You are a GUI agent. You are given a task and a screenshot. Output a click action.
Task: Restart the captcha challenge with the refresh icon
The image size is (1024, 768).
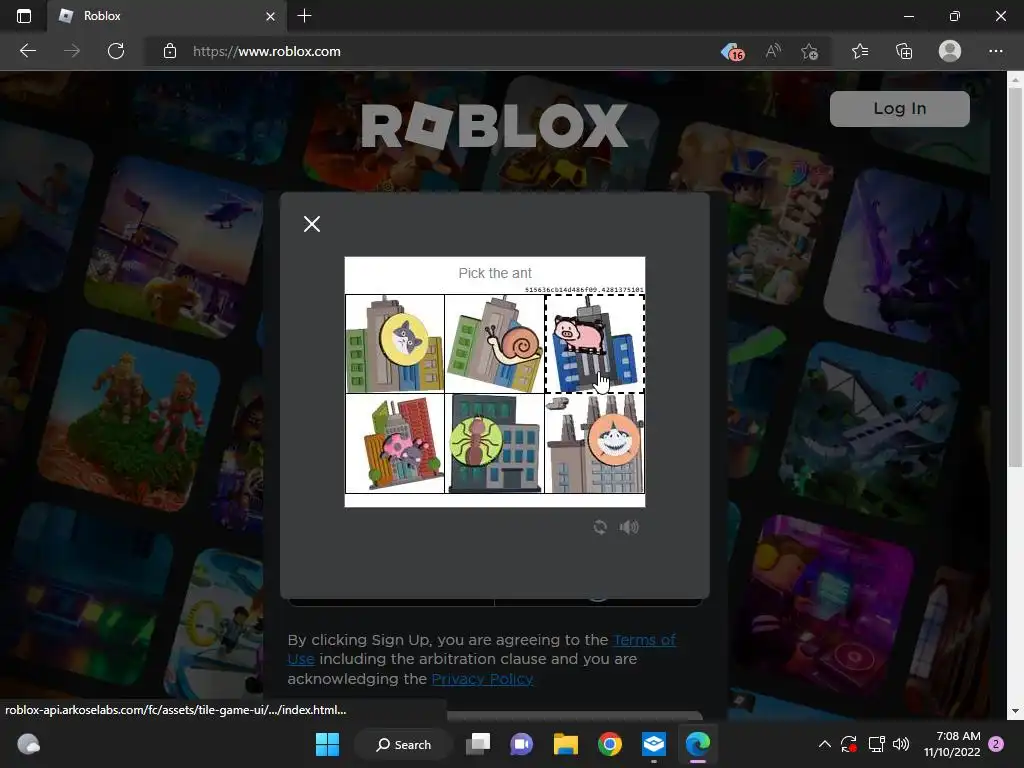click(600, 527)
